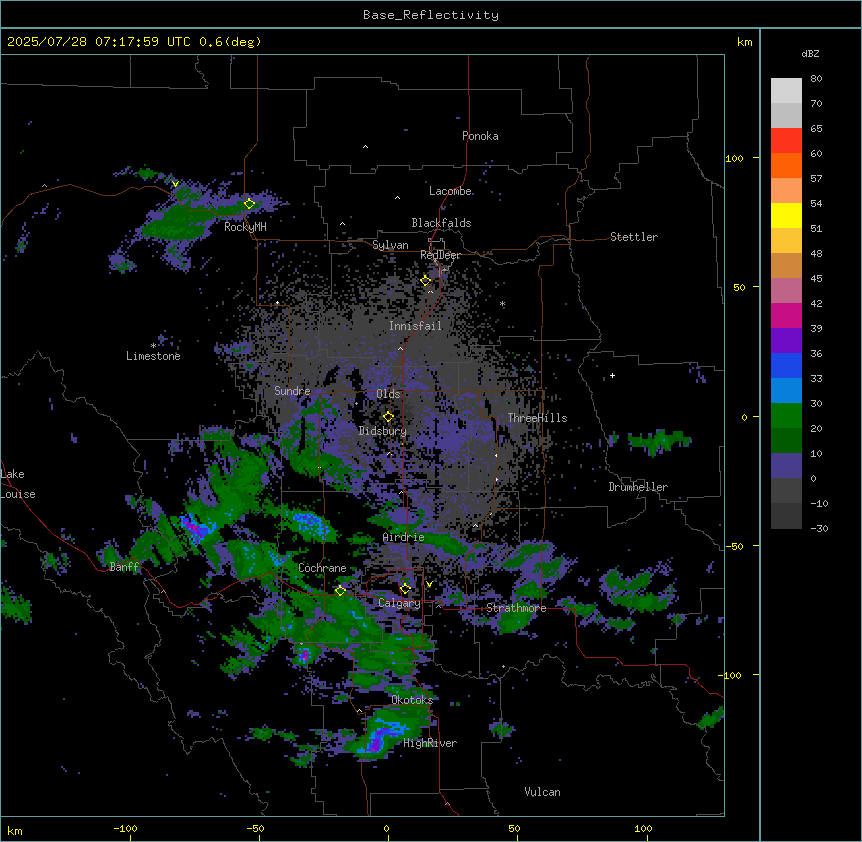Click the -30 value on the dBZ legend

[819, 528]
